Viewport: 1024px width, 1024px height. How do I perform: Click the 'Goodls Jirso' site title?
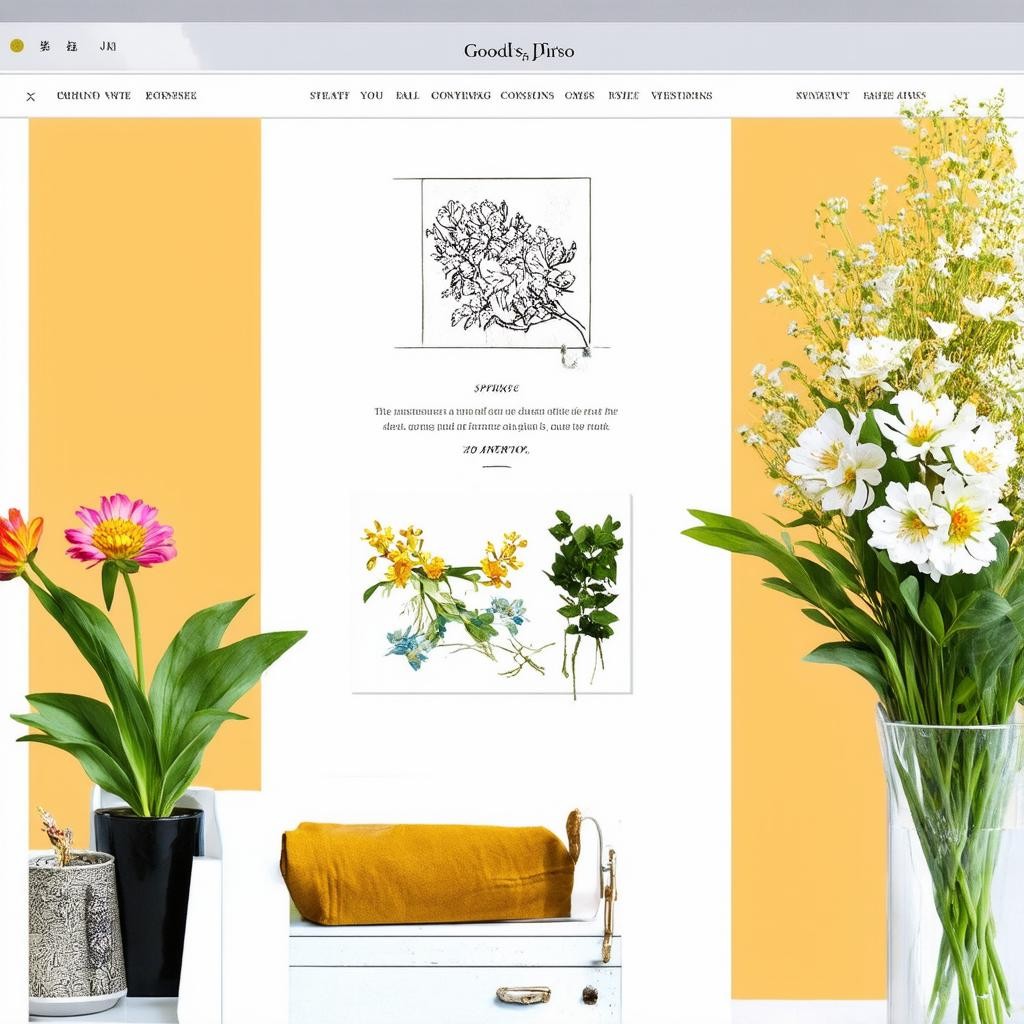point(518,51)
